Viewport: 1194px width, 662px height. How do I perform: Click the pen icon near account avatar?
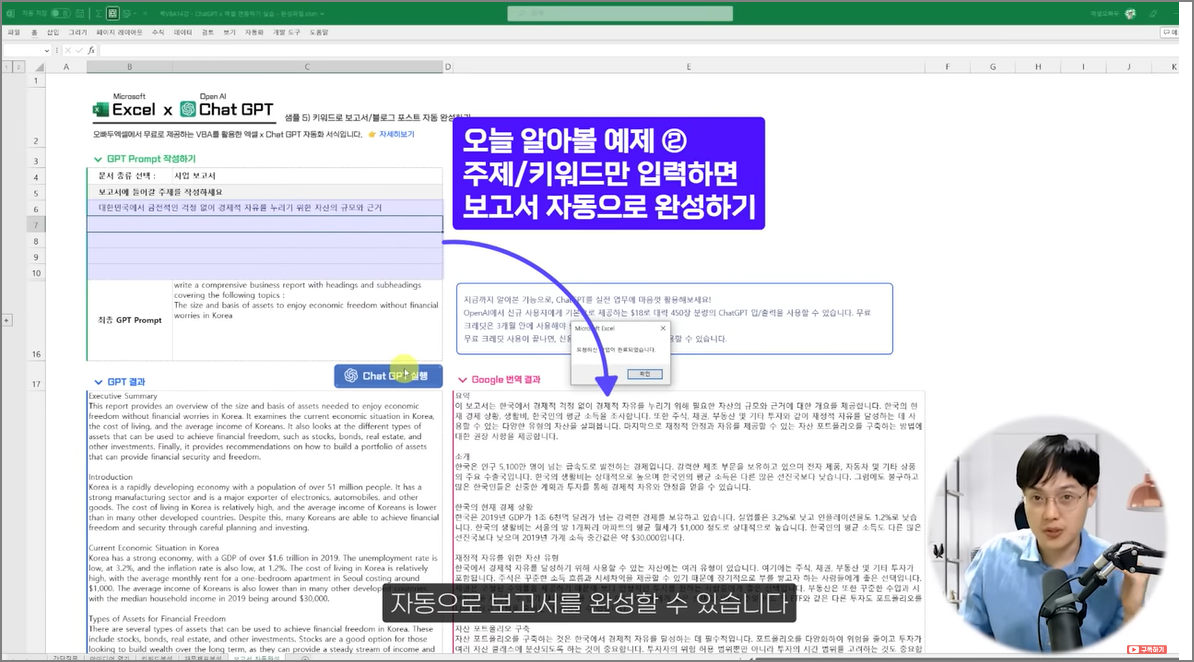click(1154, 14)
